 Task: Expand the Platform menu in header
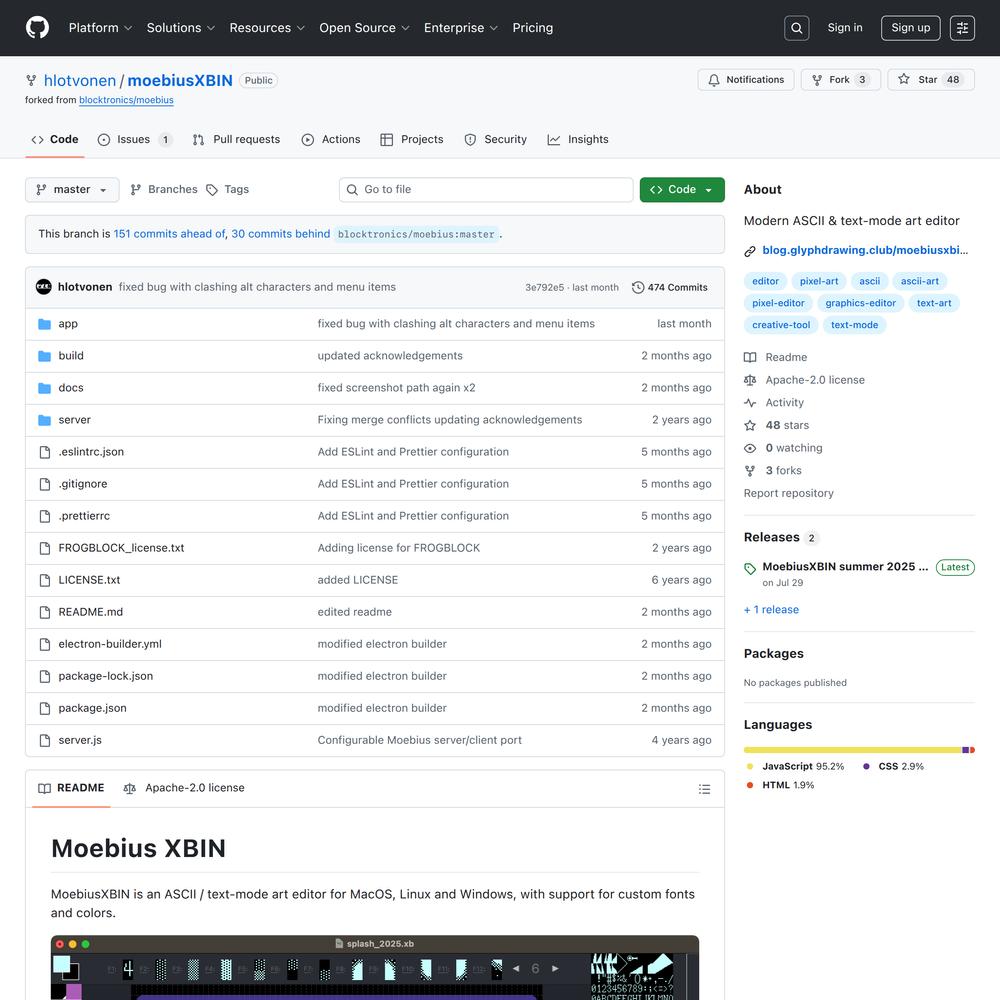[x=100, y=28]
